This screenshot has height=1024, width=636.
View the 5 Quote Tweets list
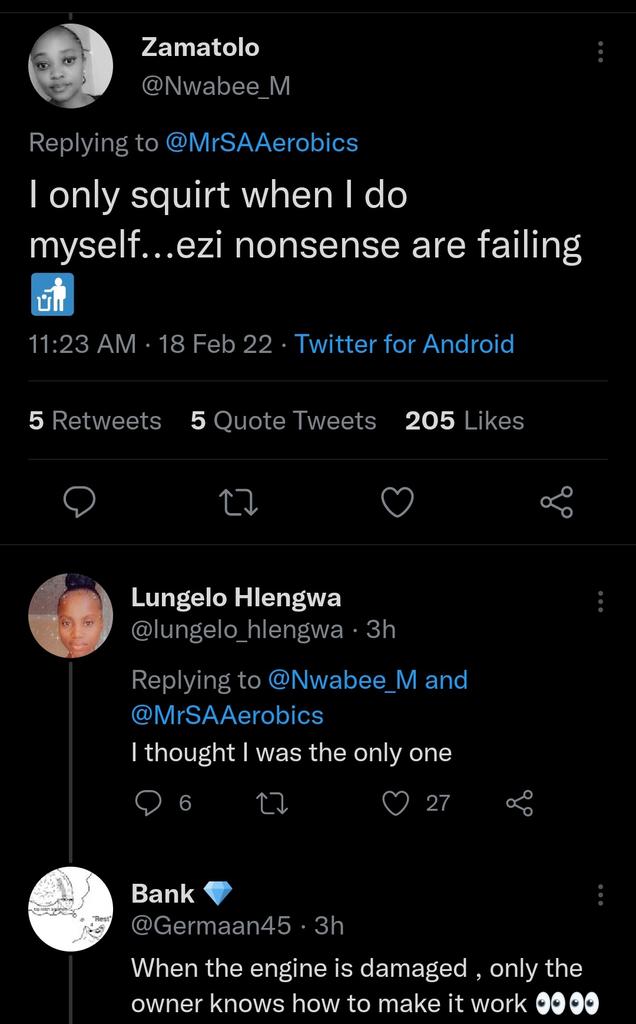(x=283, y=421)
